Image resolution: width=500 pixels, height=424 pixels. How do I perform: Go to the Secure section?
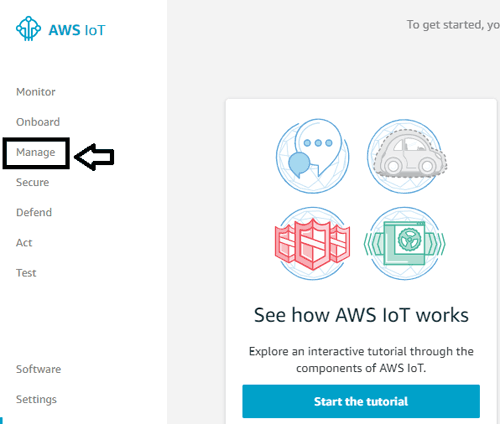[33, 182]
